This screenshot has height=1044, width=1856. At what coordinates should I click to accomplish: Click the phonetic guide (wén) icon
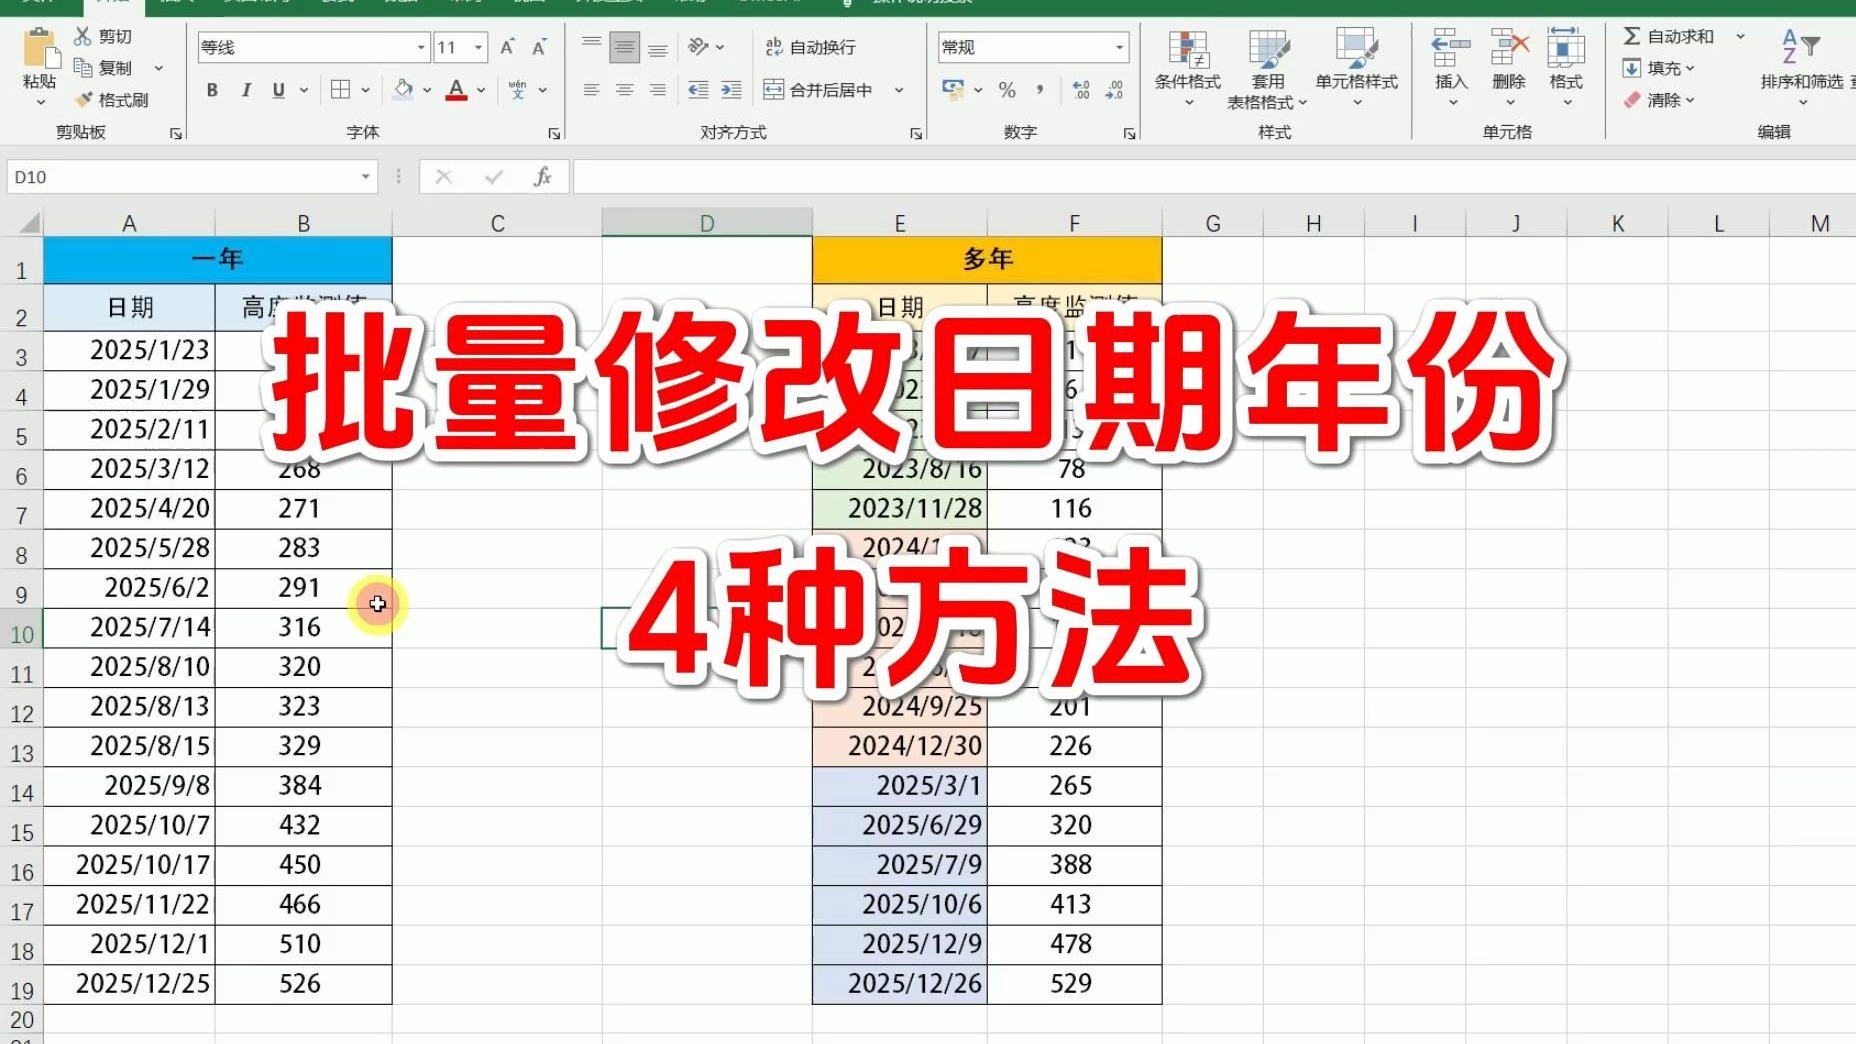pos(518,90)
